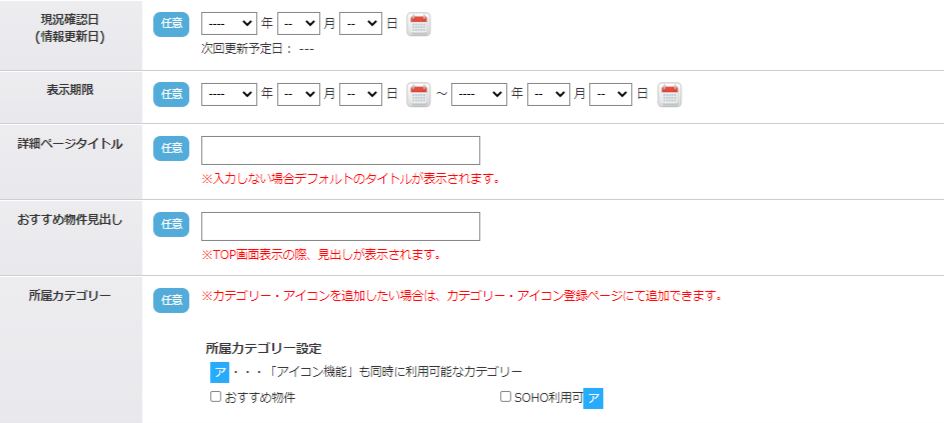Open 表示期限 start year dropdown
The image size is (944, 423).
[x=229, y=94]
